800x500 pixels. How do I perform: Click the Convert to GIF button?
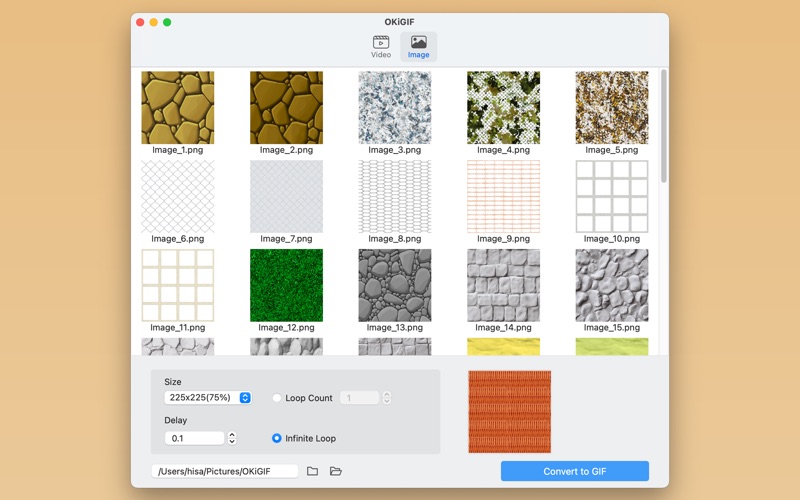tap(574, 471)
